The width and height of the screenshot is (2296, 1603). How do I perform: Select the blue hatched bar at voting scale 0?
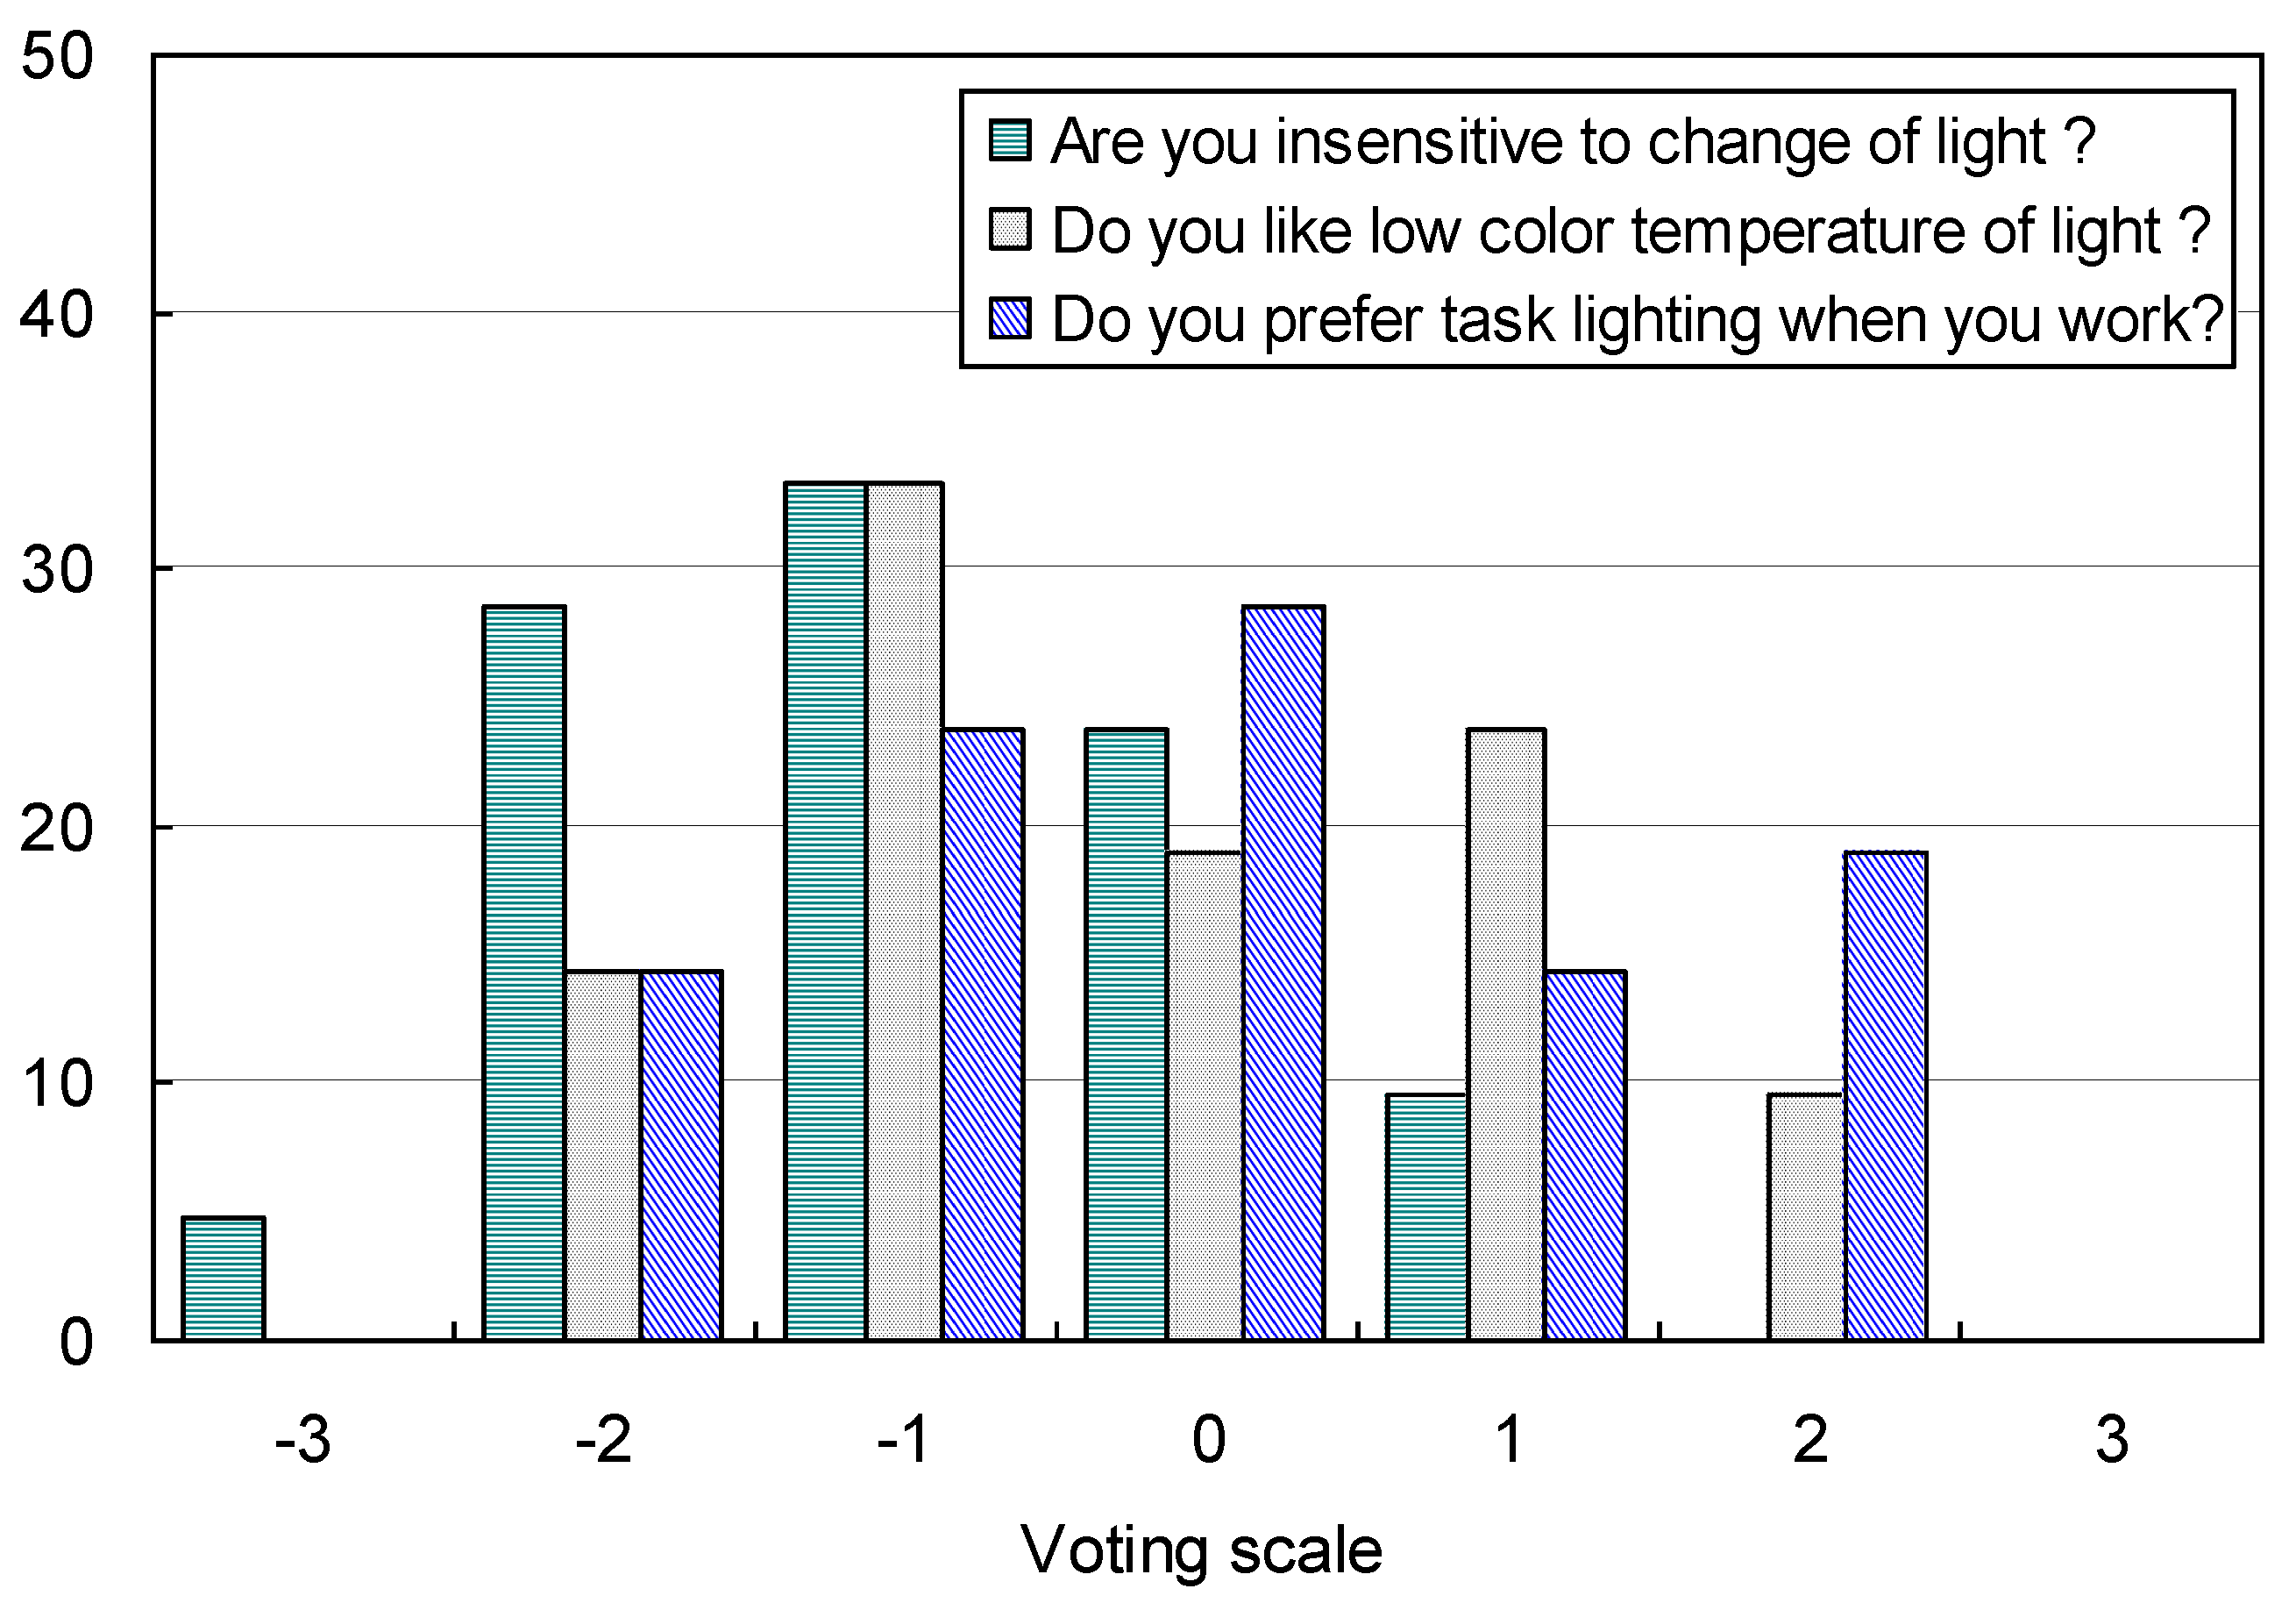click(x=1283, y=972)
